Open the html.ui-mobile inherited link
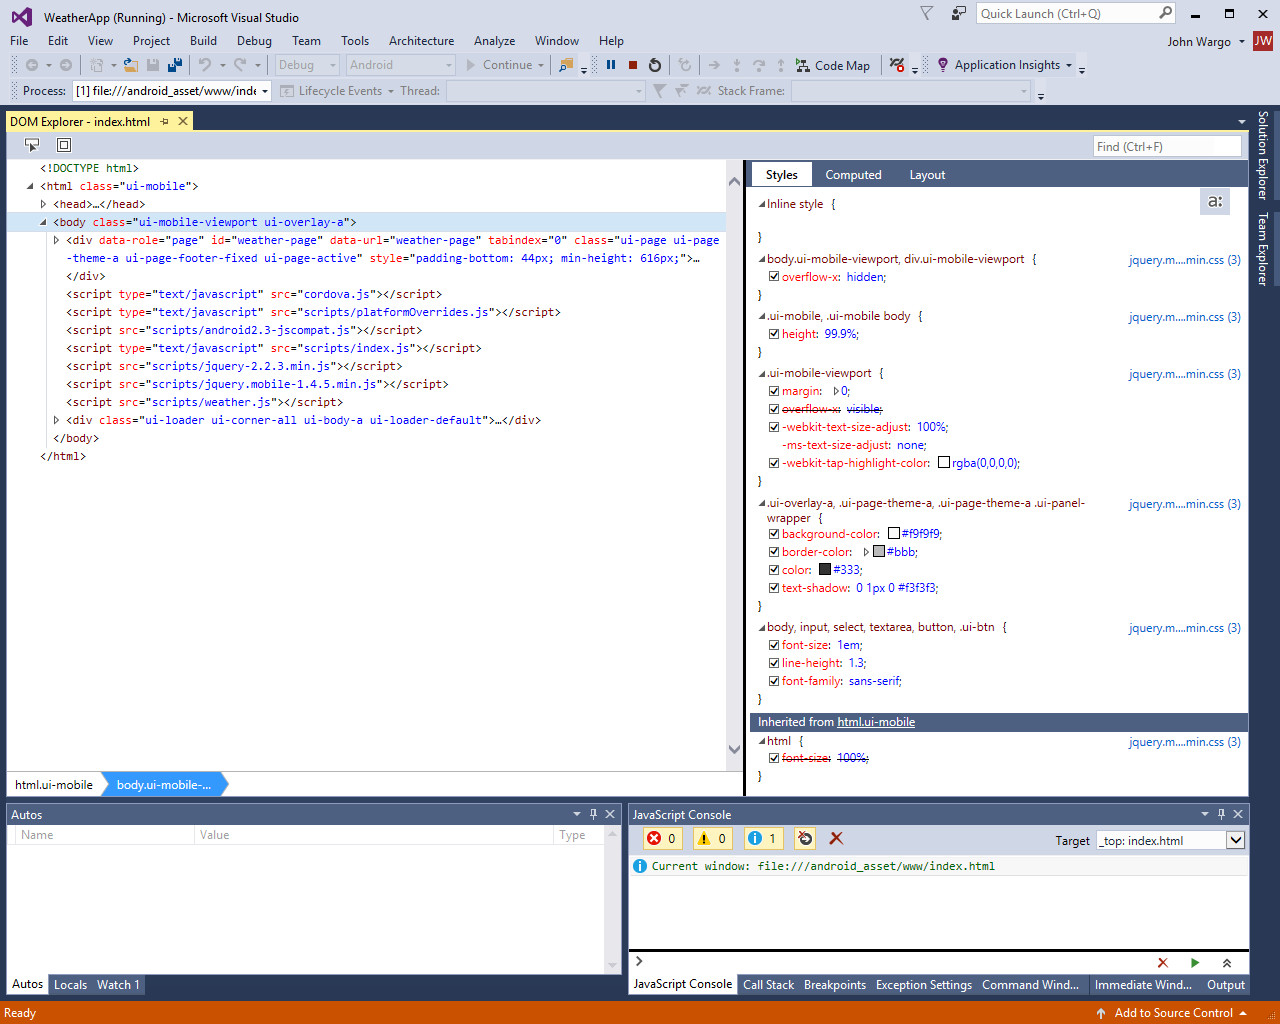Viewport: 1280px width, 1024px height. pos(876,722)
